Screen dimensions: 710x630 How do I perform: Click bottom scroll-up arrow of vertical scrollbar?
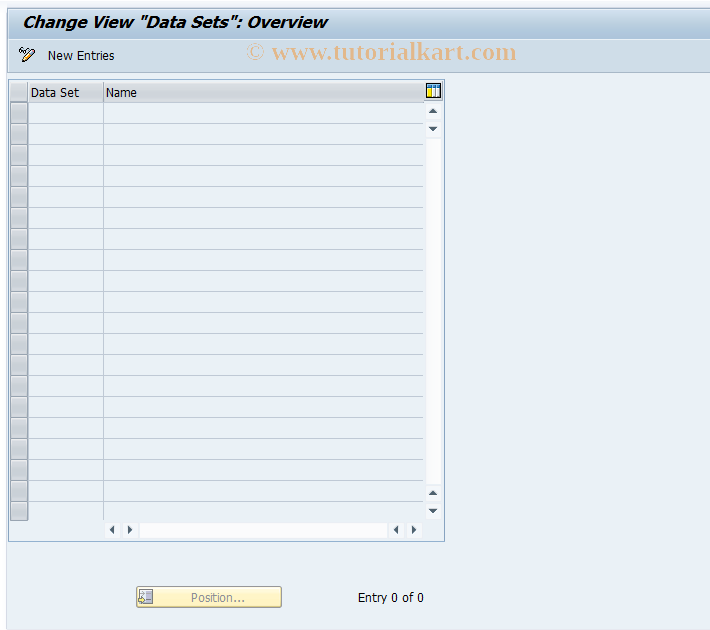(x=433, y=493)
